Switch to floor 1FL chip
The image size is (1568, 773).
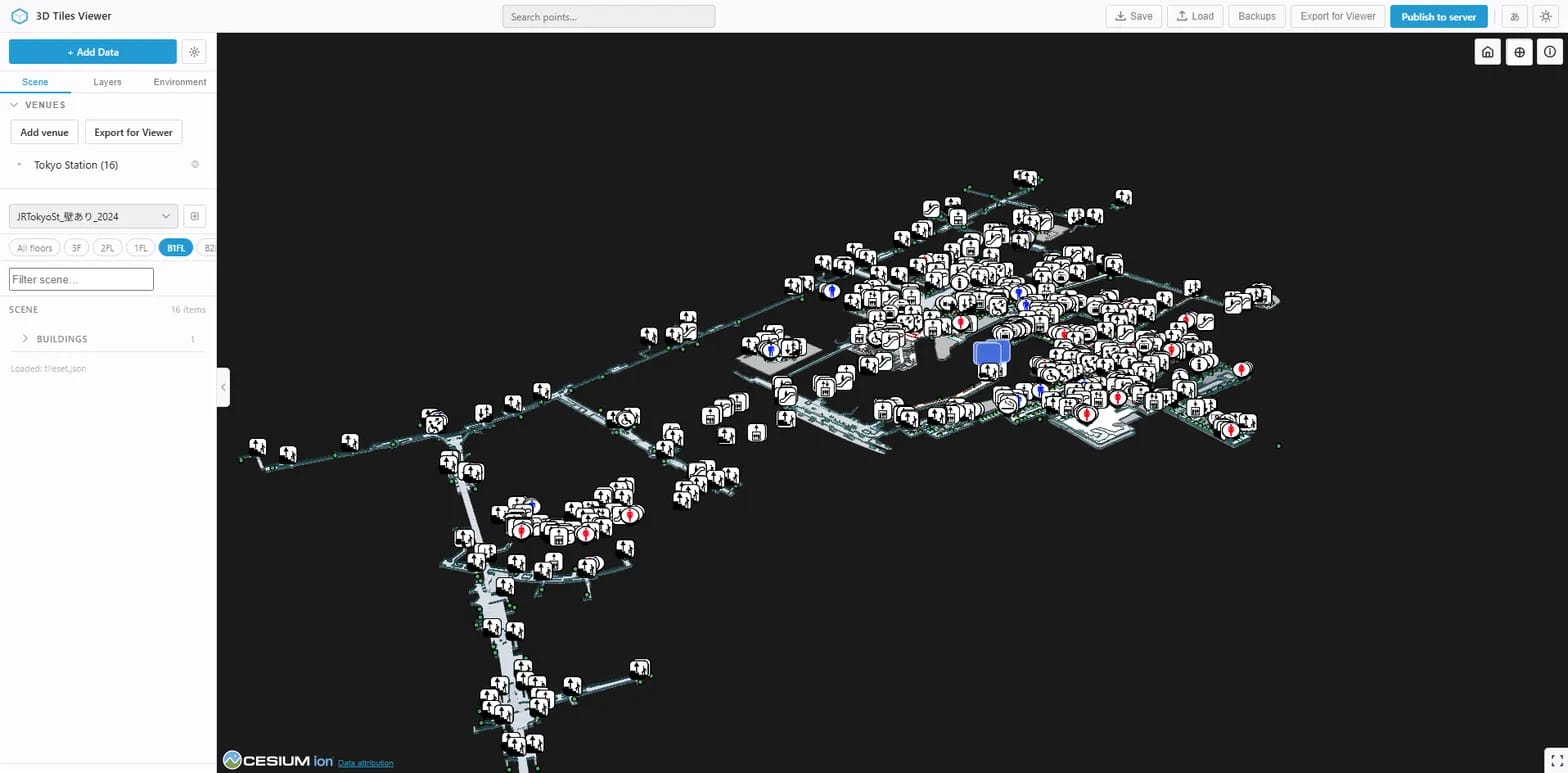(141, 248)
